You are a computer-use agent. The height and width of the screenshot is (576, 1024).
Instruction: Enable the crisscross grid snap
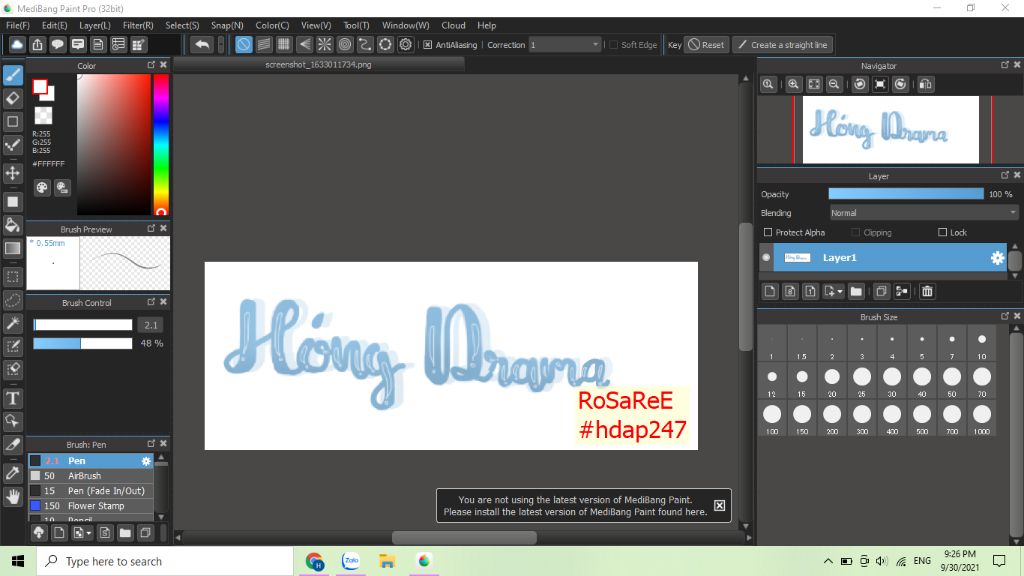click(284, 44)
